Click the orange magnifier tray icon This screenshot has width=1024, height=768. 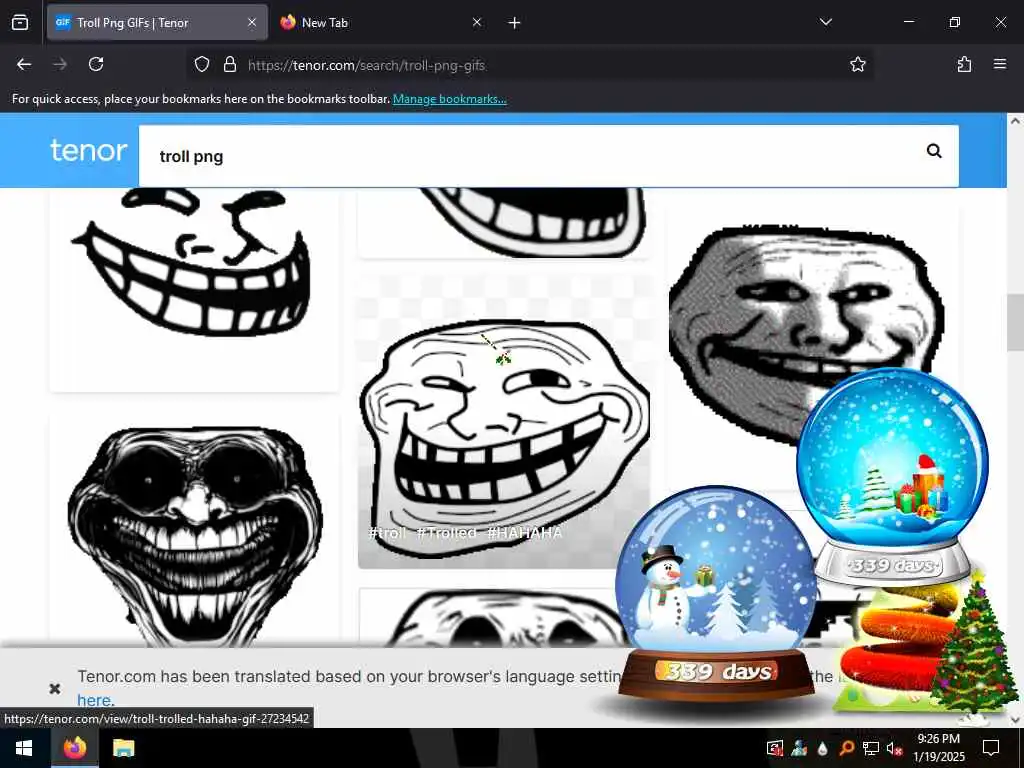point(846,748)
